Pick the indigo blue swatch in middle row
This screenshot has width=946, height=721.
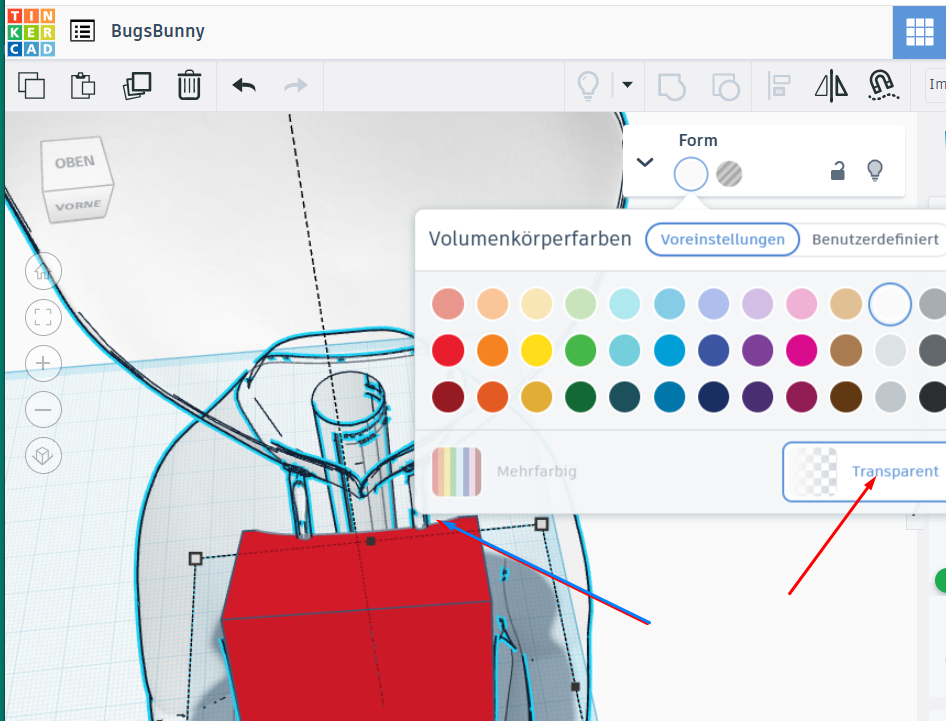coord(713,351)
